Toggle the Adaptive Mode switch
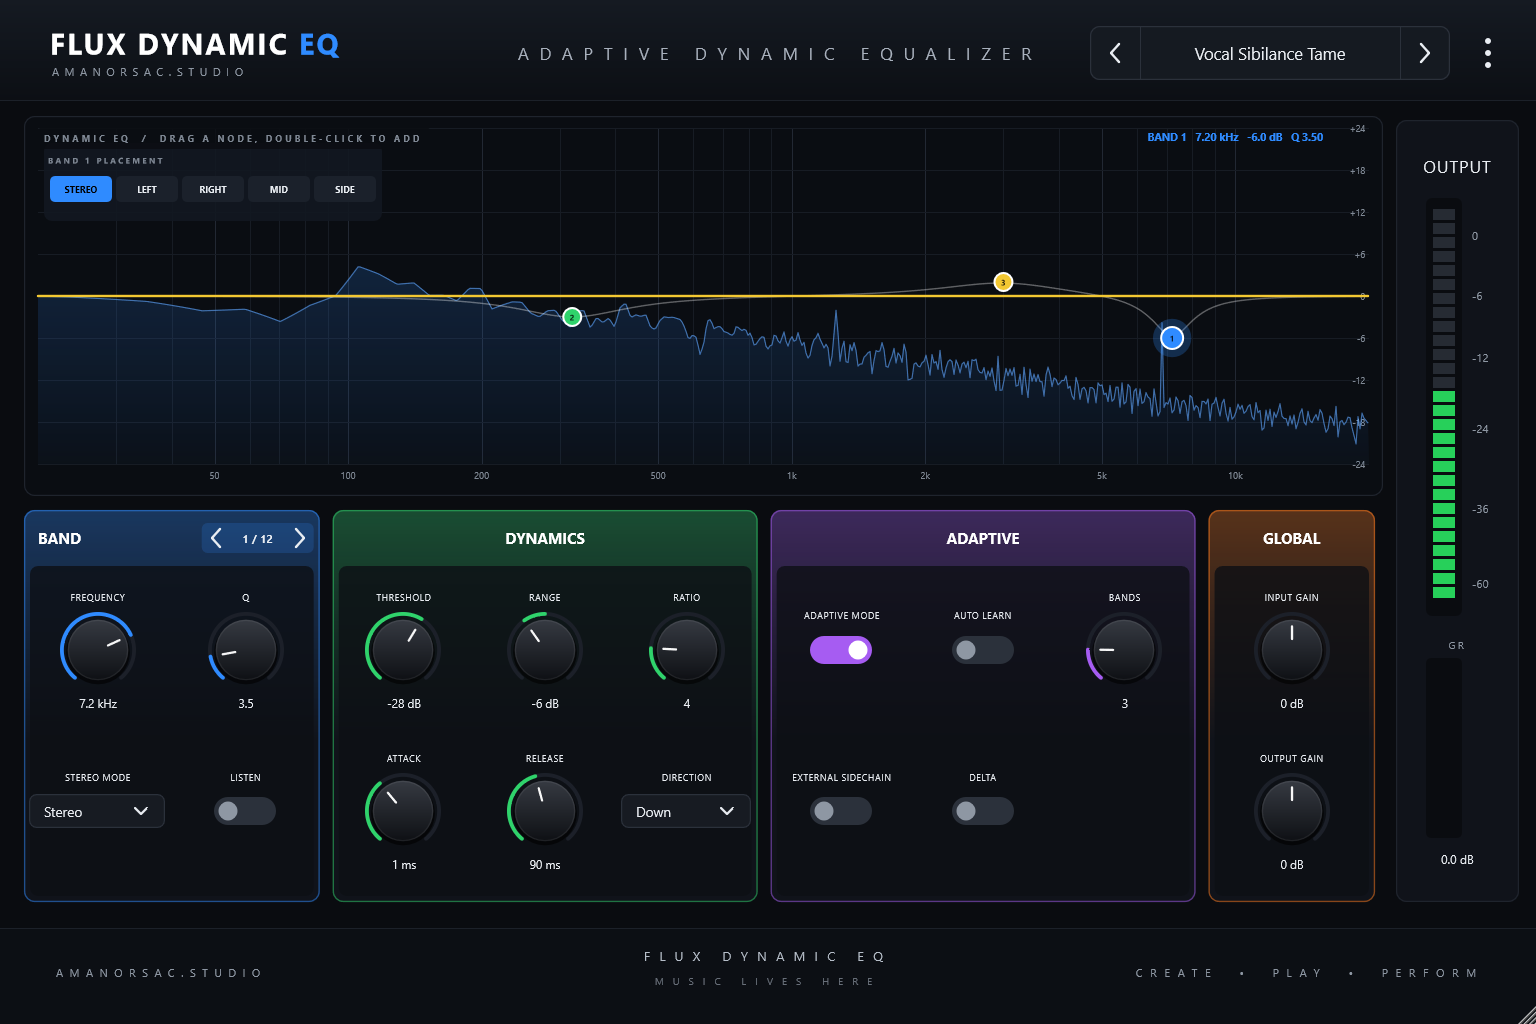The image size is (1536, 1024). [x=841, y=650]
